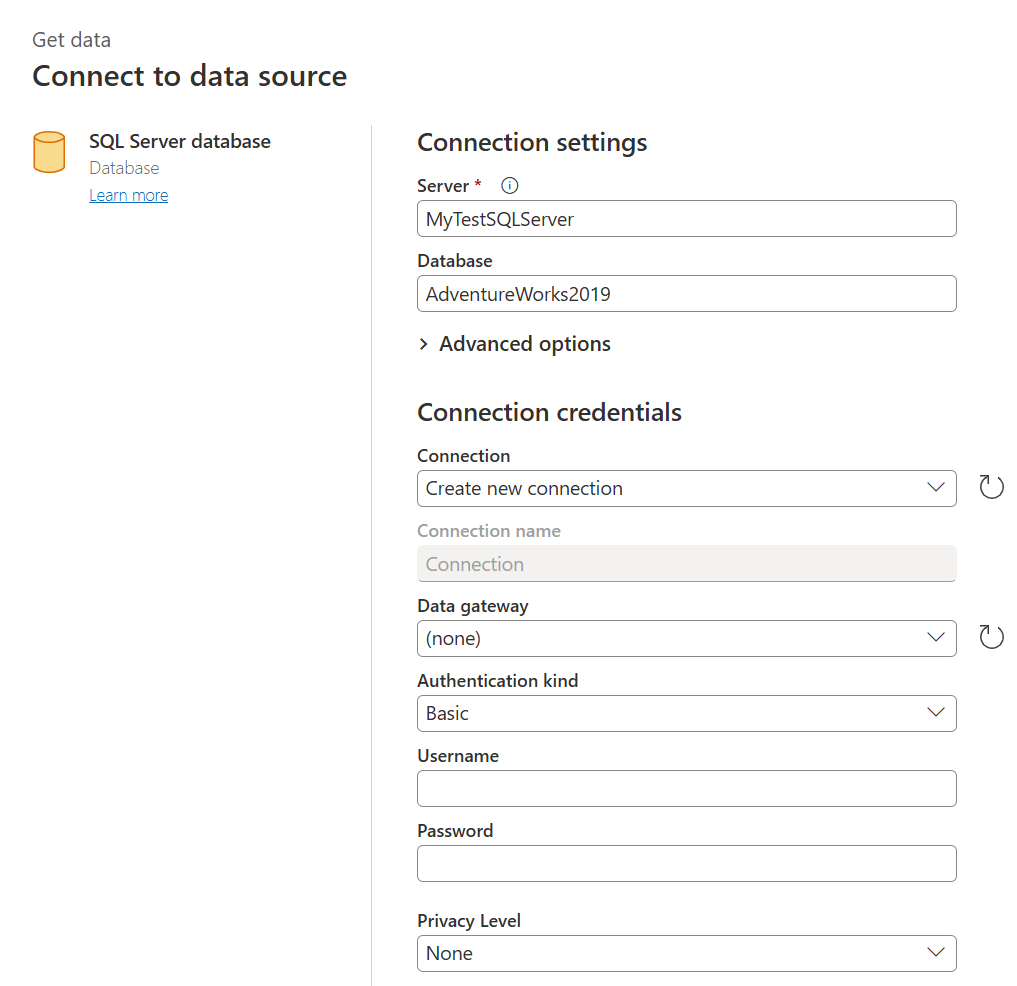Open the Connection dropdown showing Create new connection
This screenshot has height=986, width=1017.
coord(687,488)
